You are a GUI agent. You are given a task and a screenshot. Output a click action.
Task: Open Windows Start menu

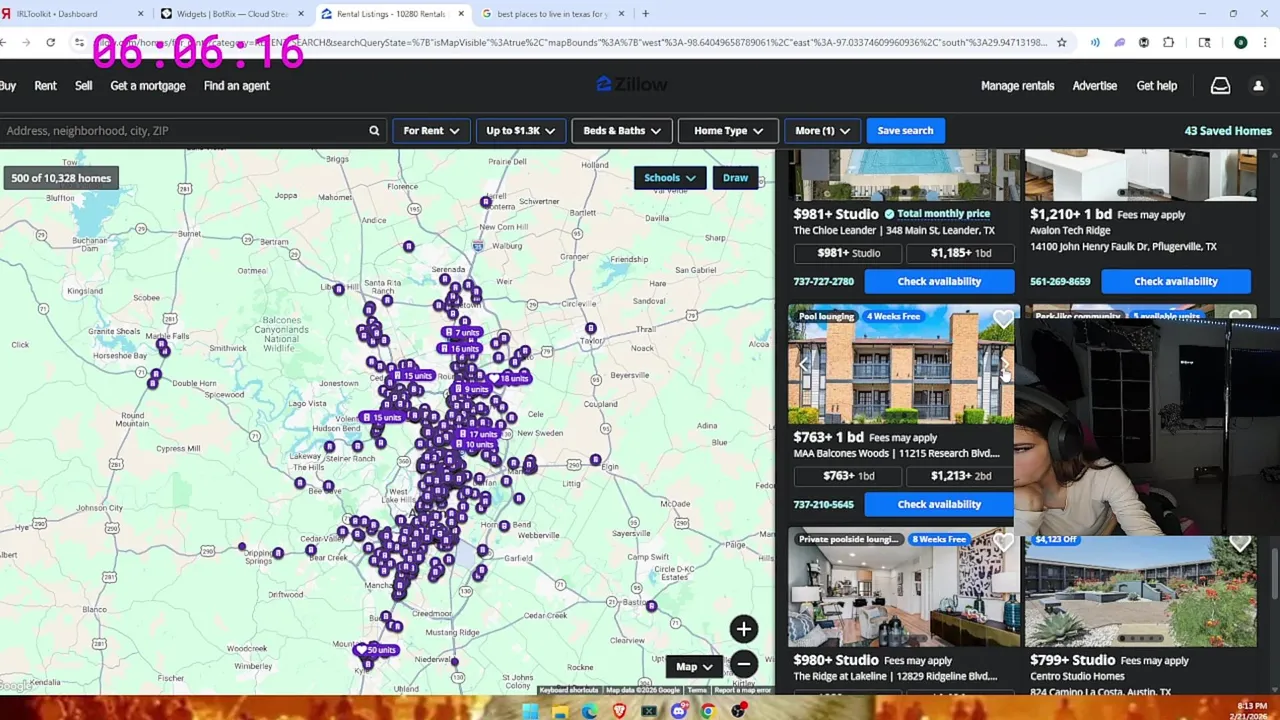pyautogui.click(x=529, y=711)
